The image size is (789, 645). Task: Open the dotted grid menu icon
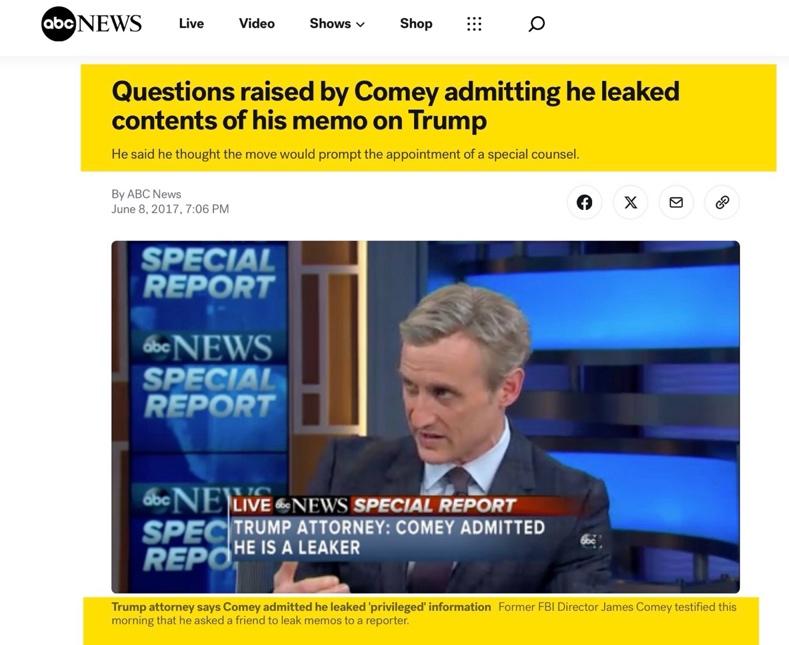tap(474, 24)
